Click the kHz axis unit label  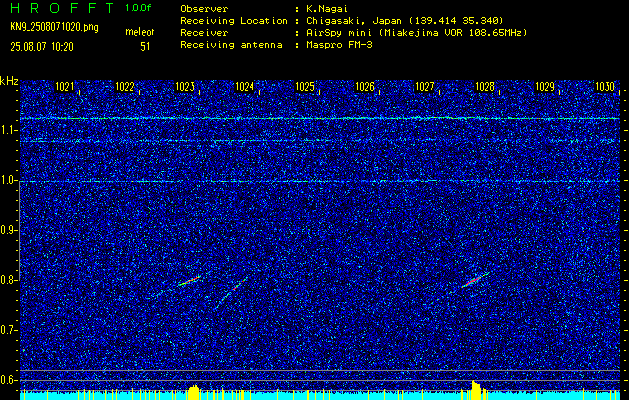(x=9, y=81)
